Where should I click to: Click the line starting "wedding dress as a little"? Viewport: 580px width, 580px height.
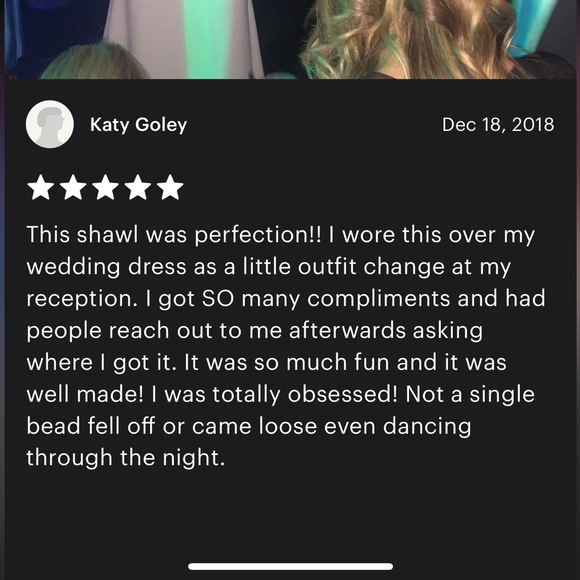(x=269, y=267)
